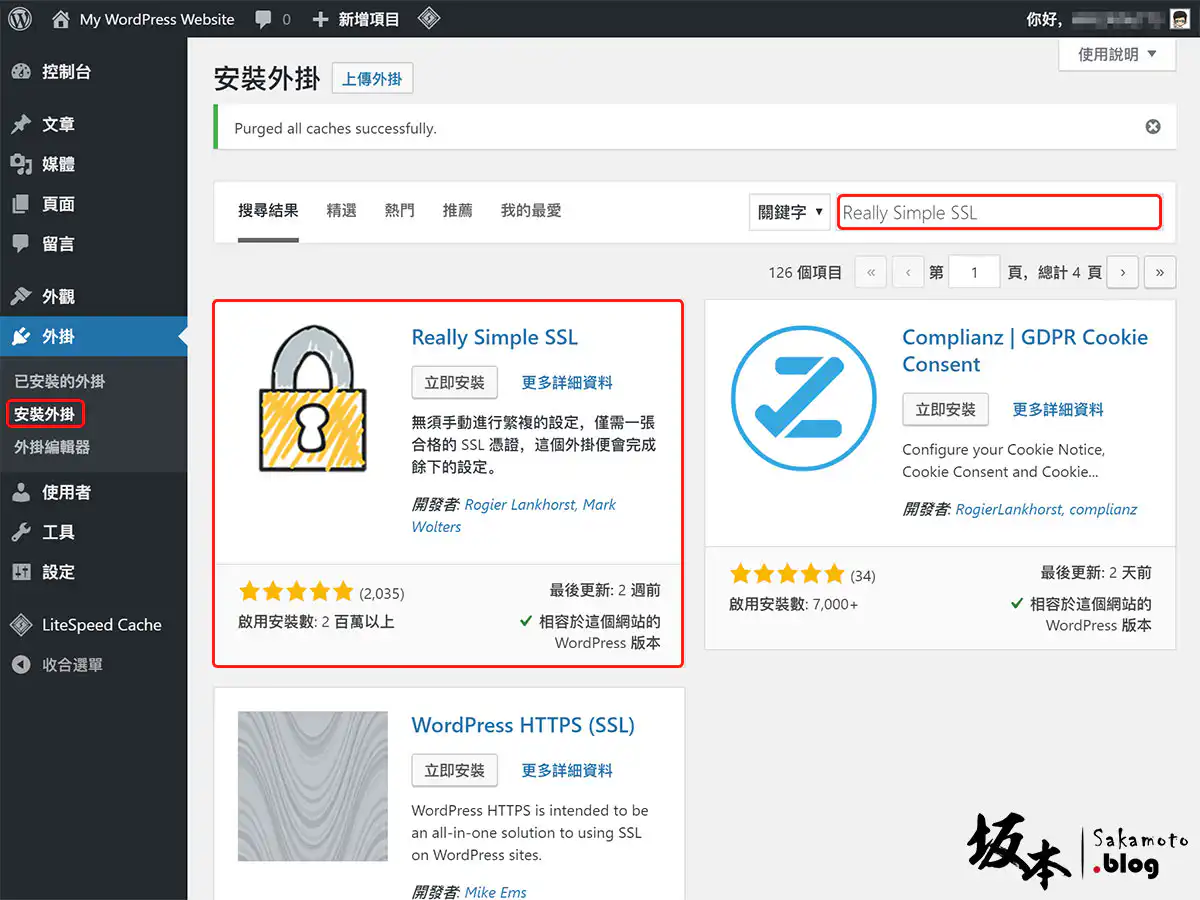Viewport: 1200px width, 900px height.
Task: Click the LiteSpeed diamond icon in top bar
Action: pos(429,19)
